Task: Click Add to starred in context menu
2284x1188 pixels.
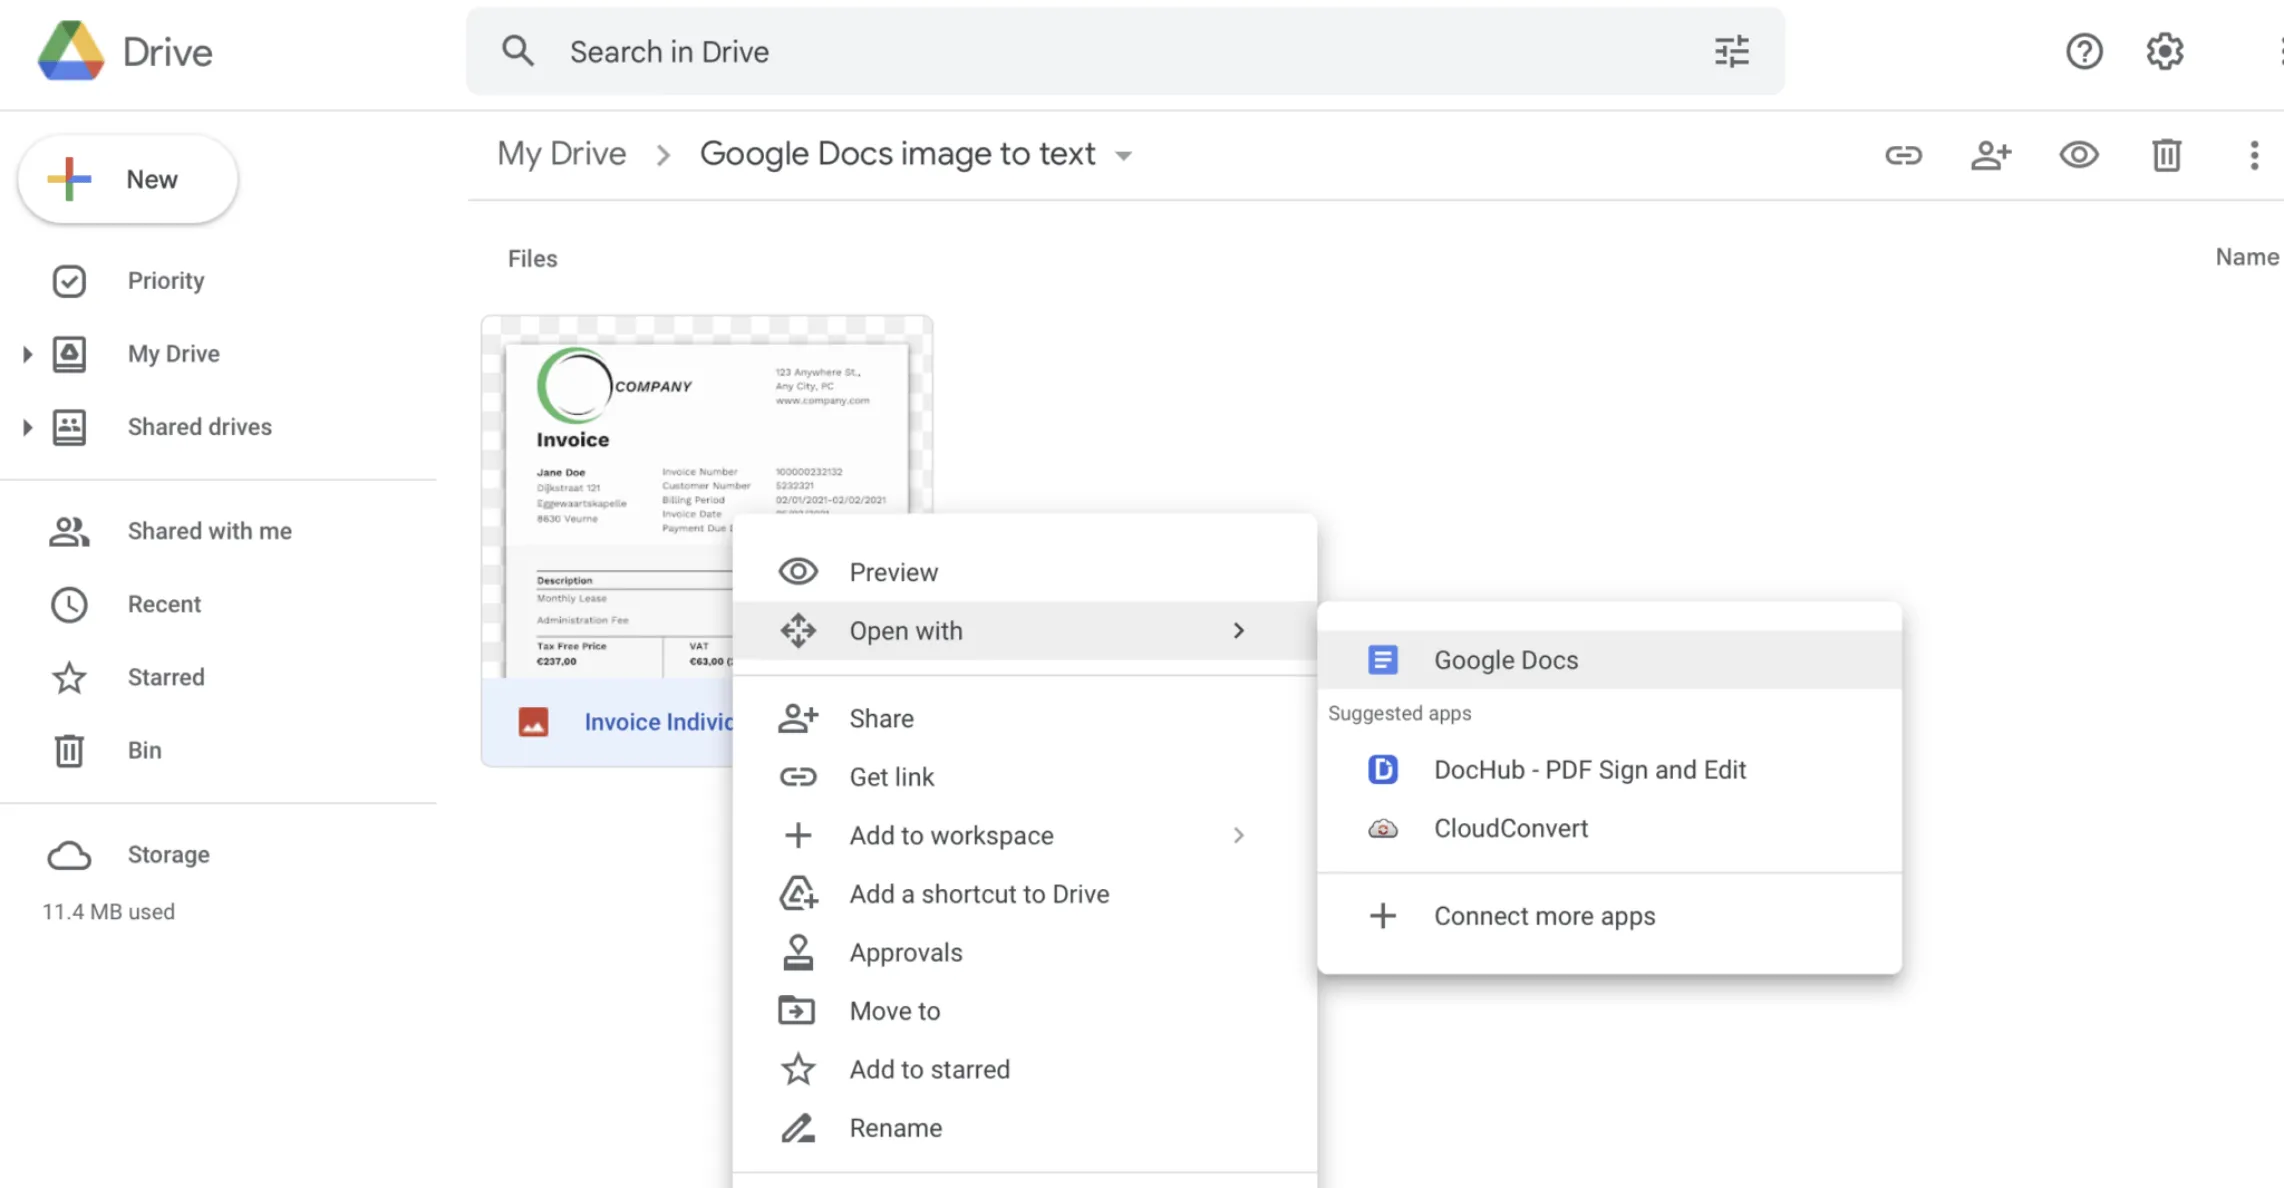Action: (929, 1069)
